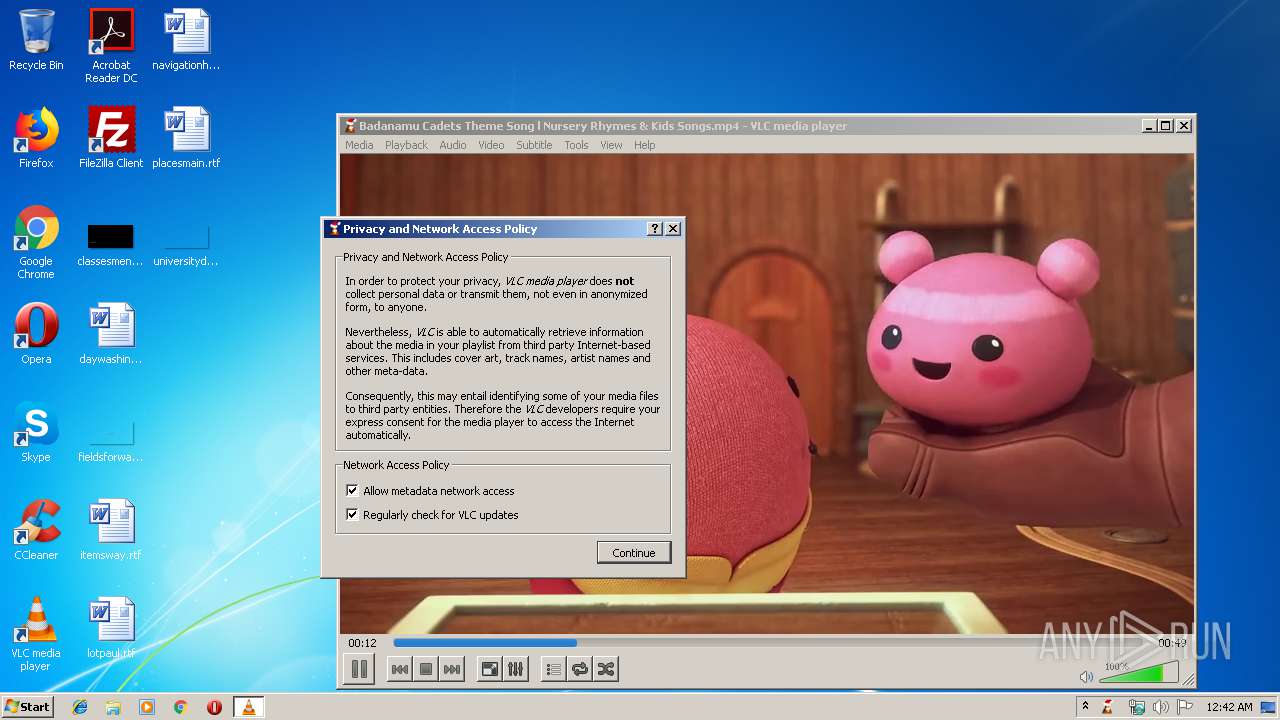Open the Video menu
Viewport: 1280px width, 720px height.
click(x=491, y=145)
